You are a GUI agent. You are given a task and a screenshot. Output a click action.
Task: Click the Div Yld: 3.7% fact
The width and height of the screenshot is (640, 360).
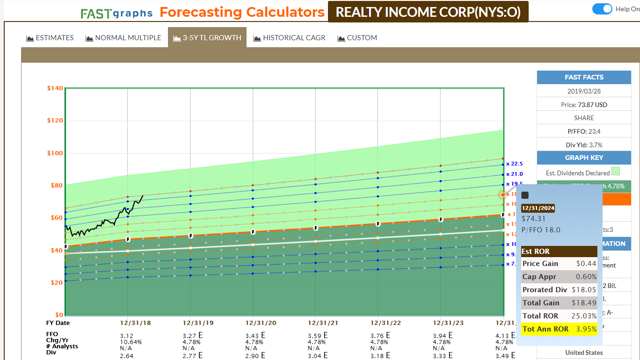(584, 145)
